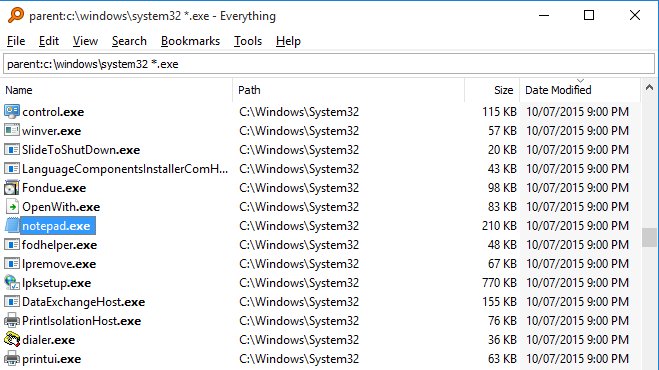
Task: Select the winver.exe file name
Action: coord(52,131)
